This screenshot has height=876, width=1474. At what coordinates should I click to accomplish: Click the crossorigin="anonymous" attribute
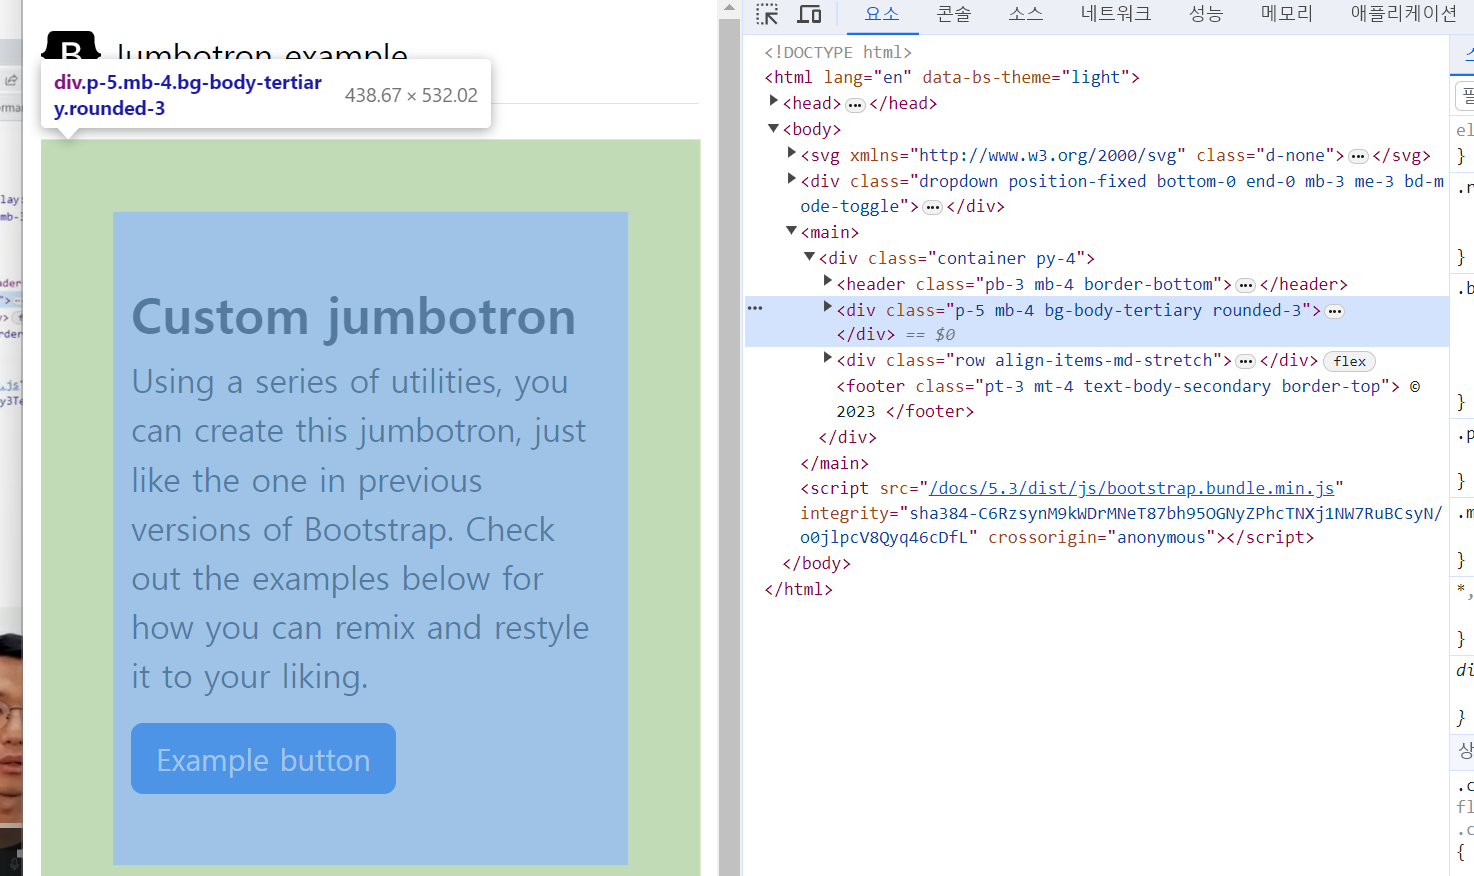tap(1102, 537)
